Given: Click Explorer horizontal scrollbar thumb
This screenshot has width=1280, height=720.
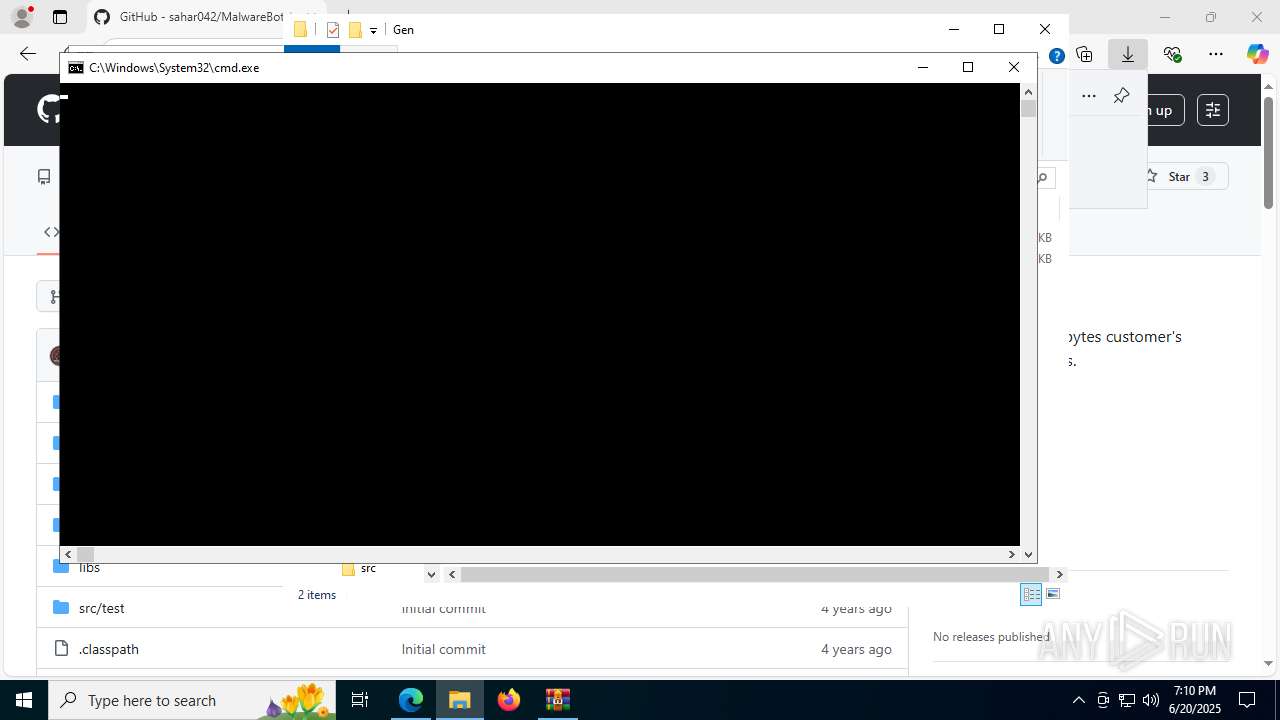Looking at the screenshot, I should click(x=756, y=574).
